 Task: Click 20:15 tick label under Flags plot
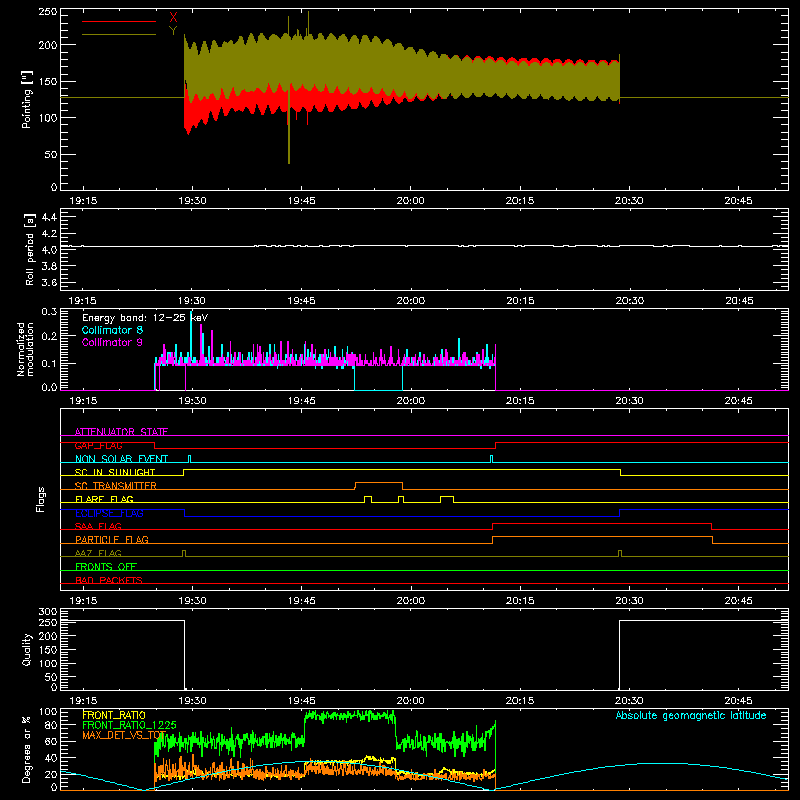coord(520,601)
